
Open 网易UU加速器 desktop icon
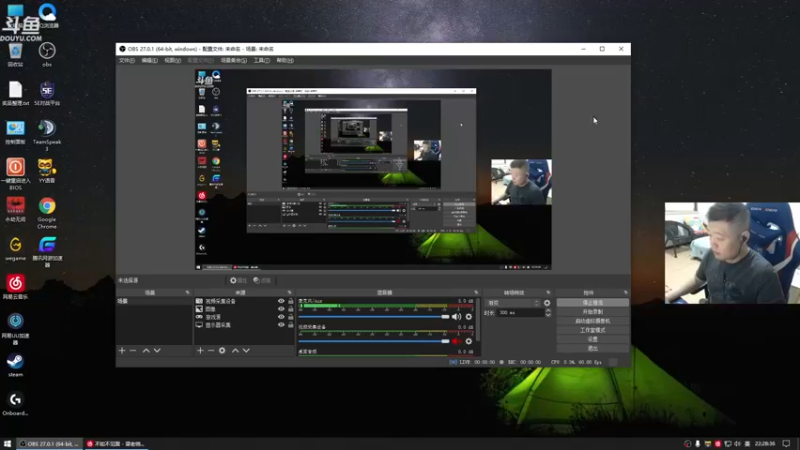coord(15,329)
